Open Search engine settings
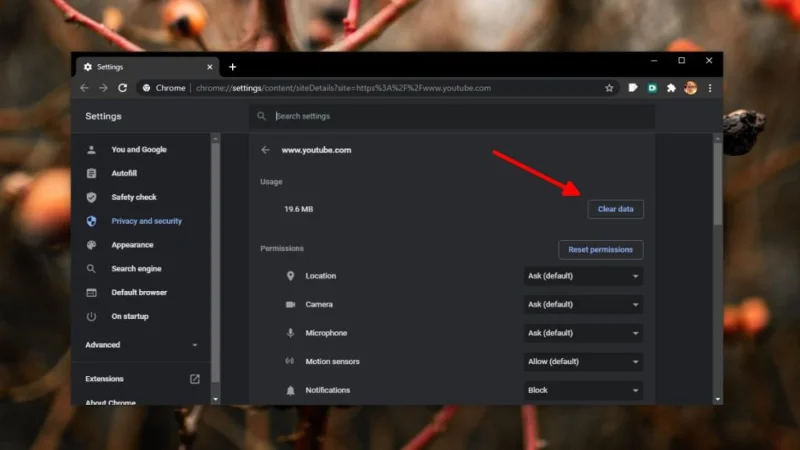The width and height of the screenshot is (800, 450). click(136, 268)
